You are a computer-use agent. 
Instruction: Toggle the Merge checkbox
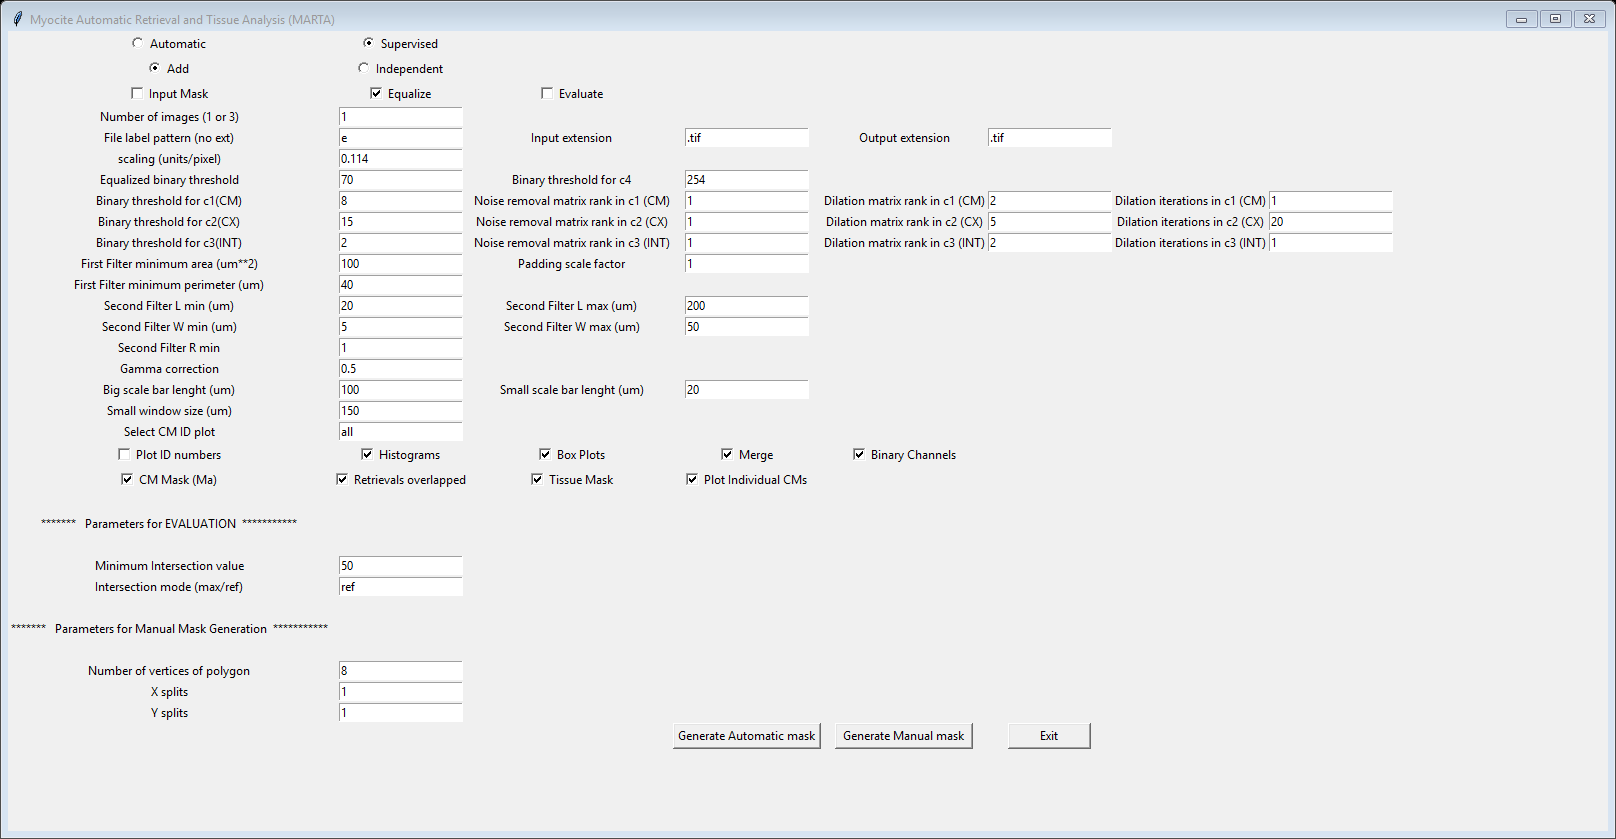point(727,454)
